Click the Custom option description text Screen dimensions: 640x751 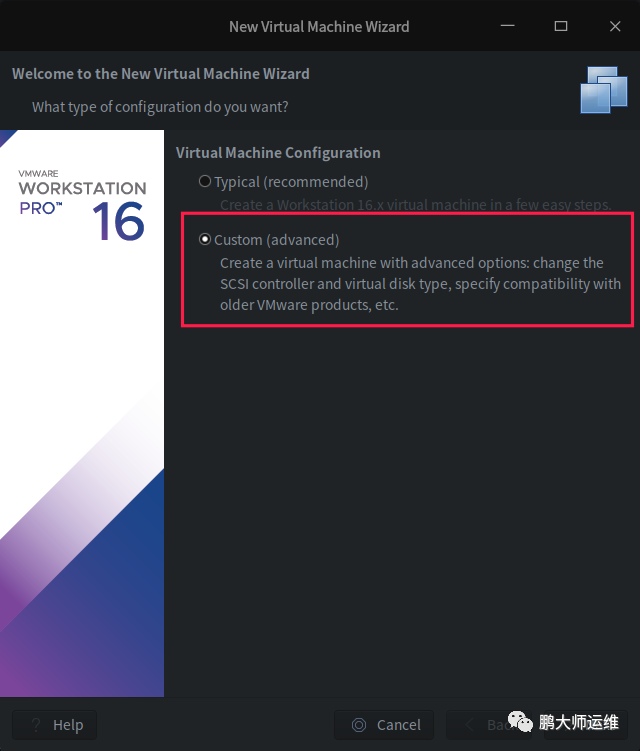click(x=420, y=284)
